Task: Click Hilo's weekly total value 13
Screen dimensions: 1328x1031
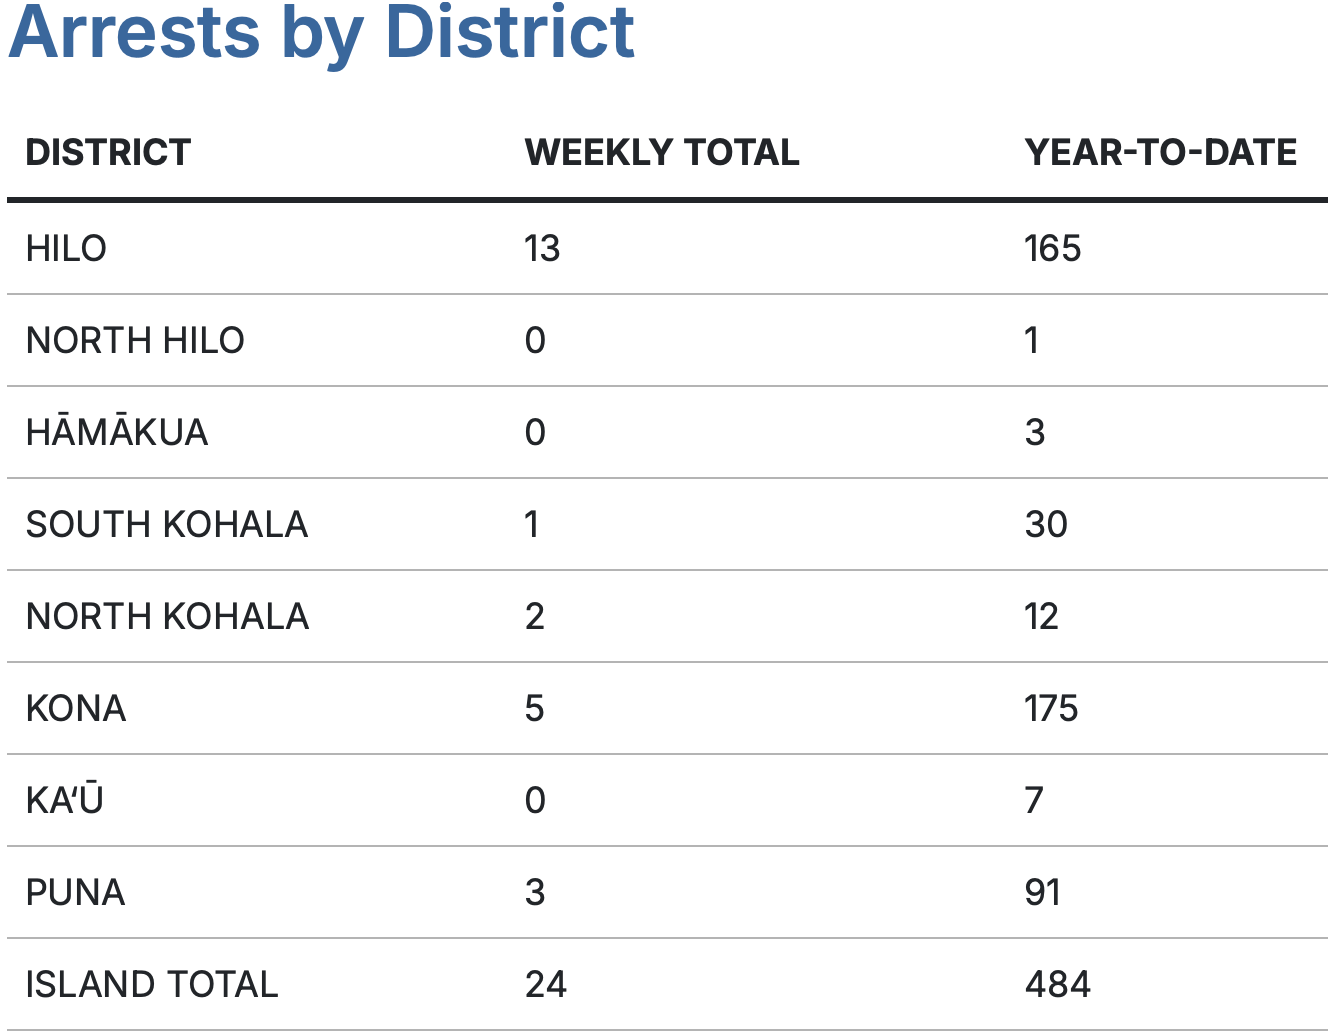Action: [x=542, y=248]
